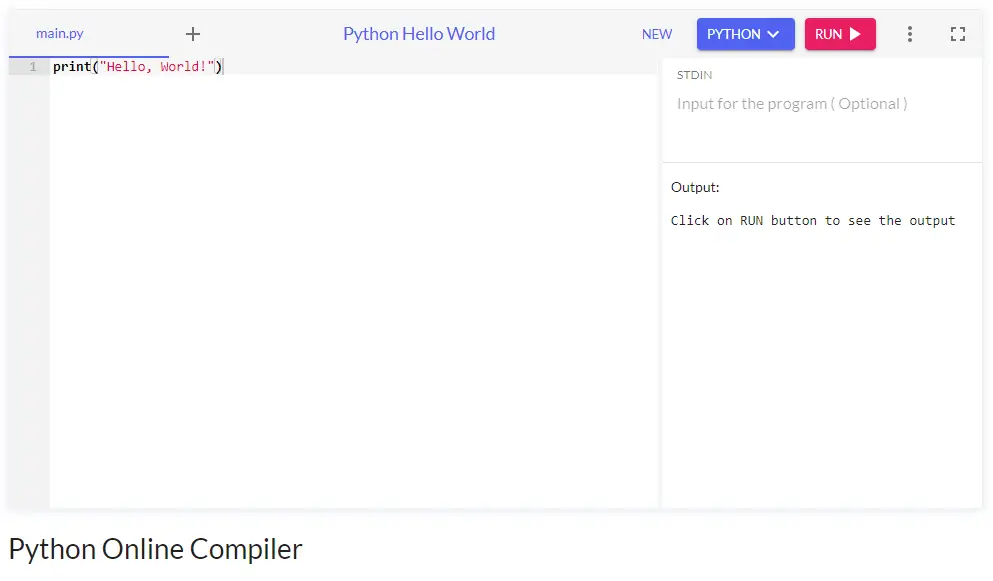Screen dimensions: 993x581
Task: Click the STDIN label
Action: (694, 75)
